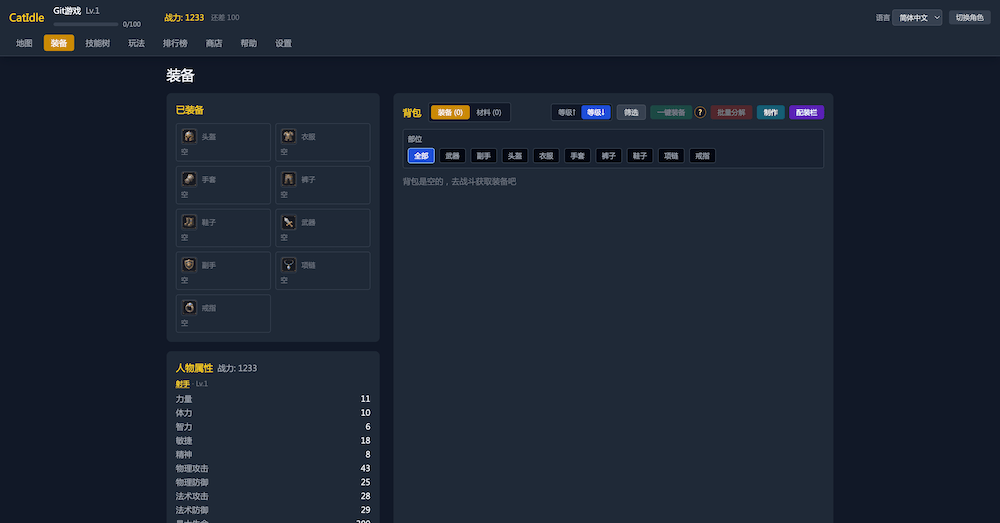Click the helmet (头盔) equipment slot icon

pos(189,136)
